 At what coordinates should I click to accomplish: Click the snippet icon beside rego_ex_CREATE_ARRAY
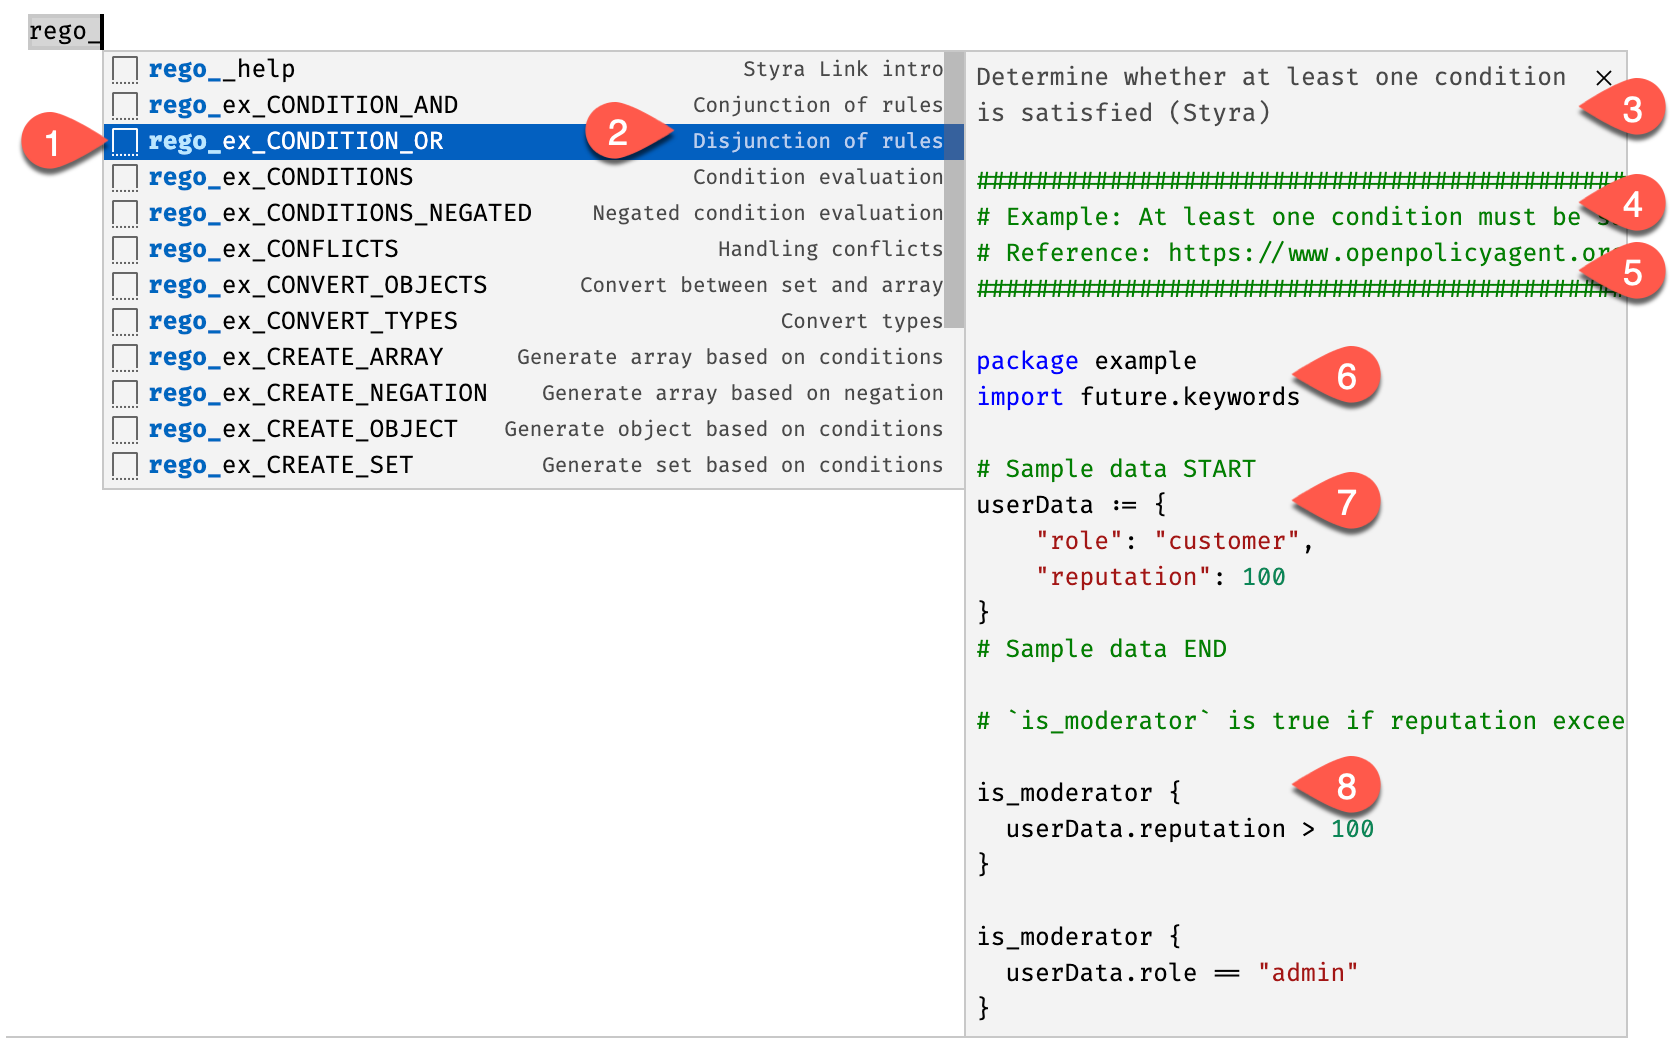pyautogui.click(x=125, y=357)
